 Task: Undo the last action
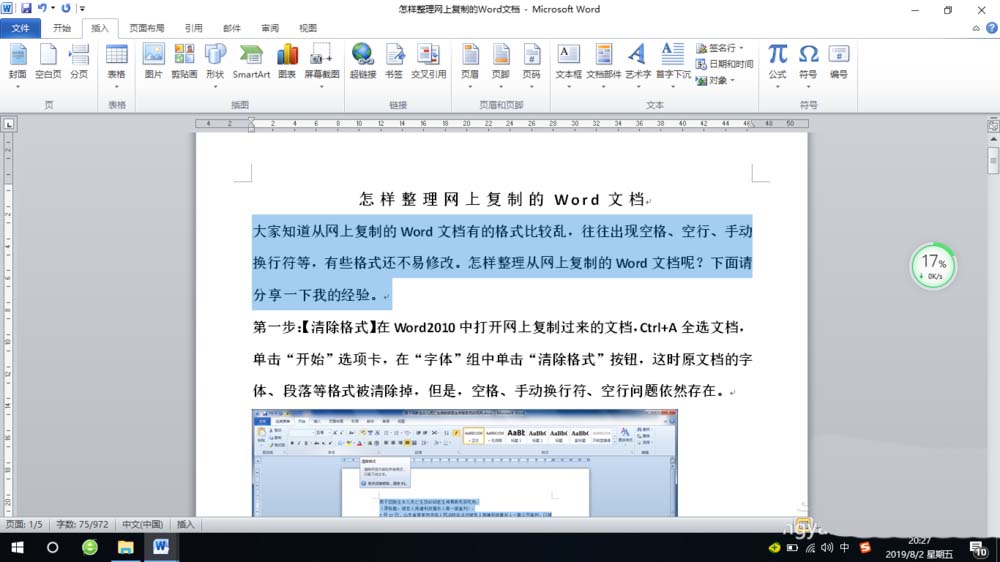click(42, 8)
